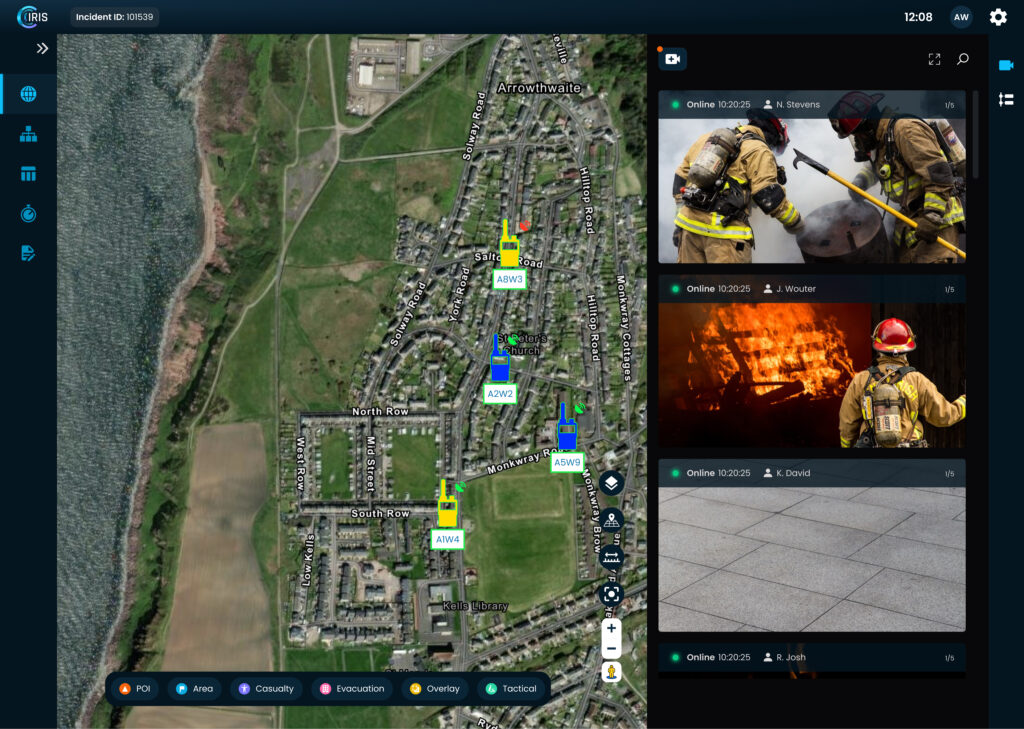The height and width of the screenshot is (729, 1024).
Task: Click the map layers icon
Action: pyautogui.click(x=611, y=483)
